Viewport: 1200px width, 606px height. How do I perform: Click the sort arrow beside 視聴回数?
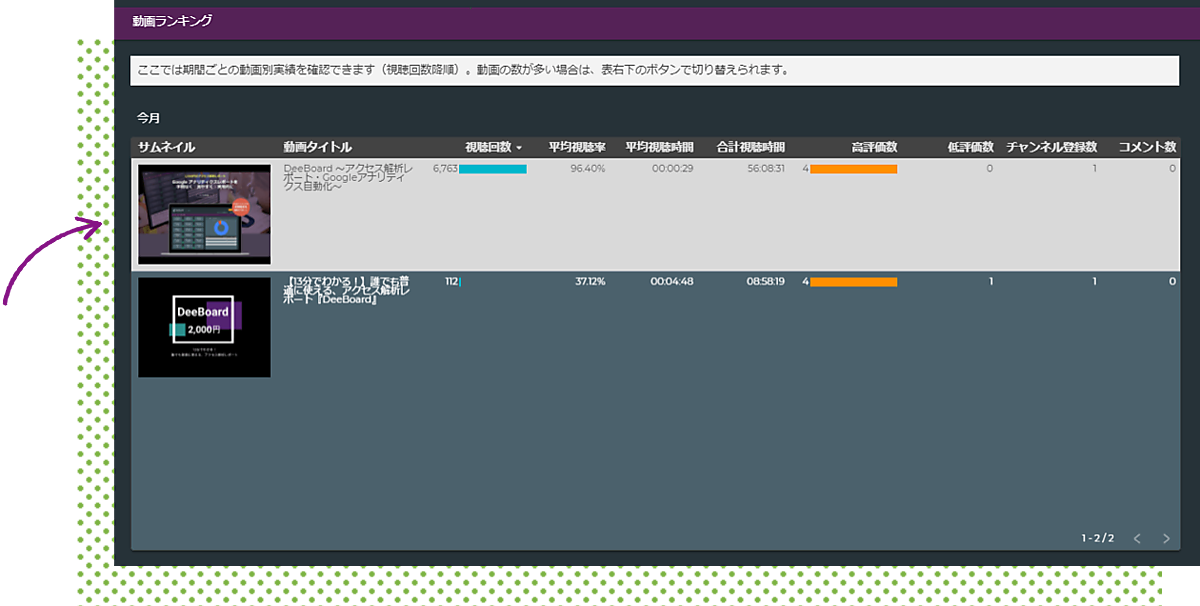coord(519,148)
